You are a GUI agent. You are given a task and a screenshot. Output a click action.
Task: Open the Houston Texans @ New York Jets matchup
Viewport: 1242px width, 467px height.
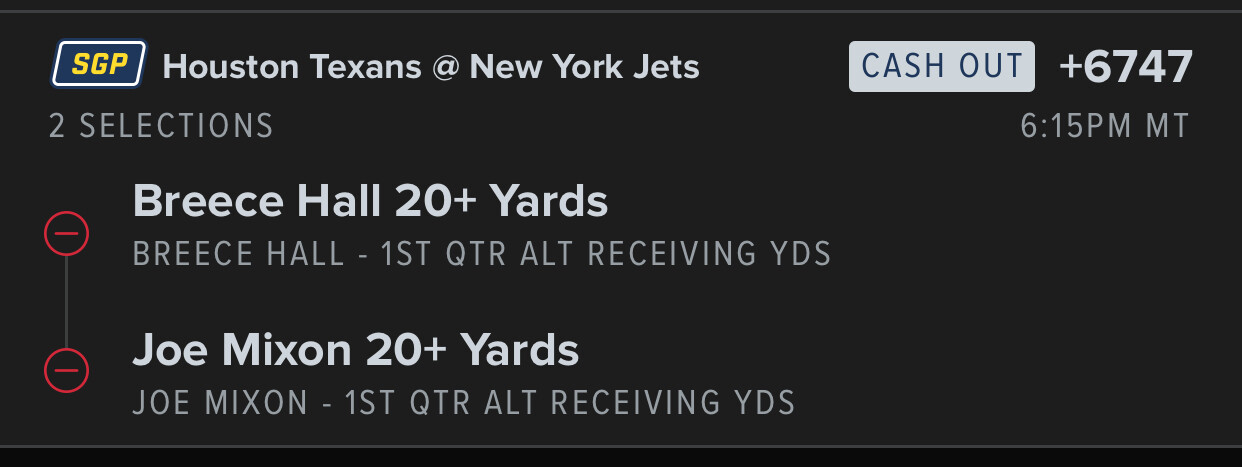431,67
